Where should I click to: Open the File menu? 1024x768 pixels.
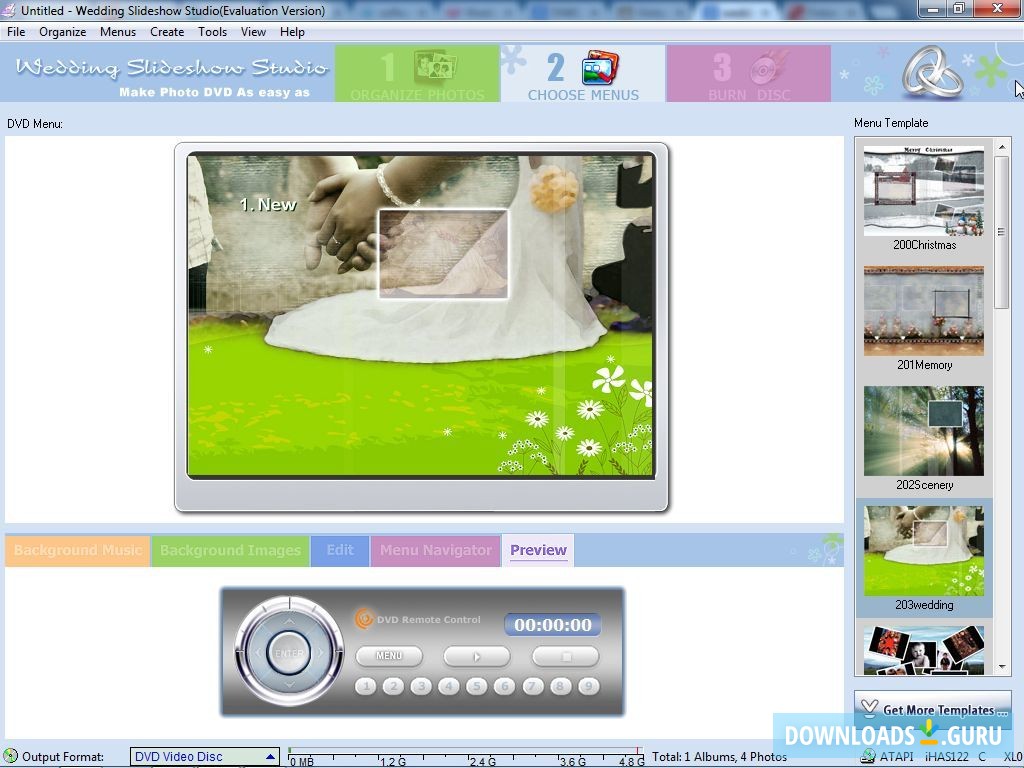point(16,32)
